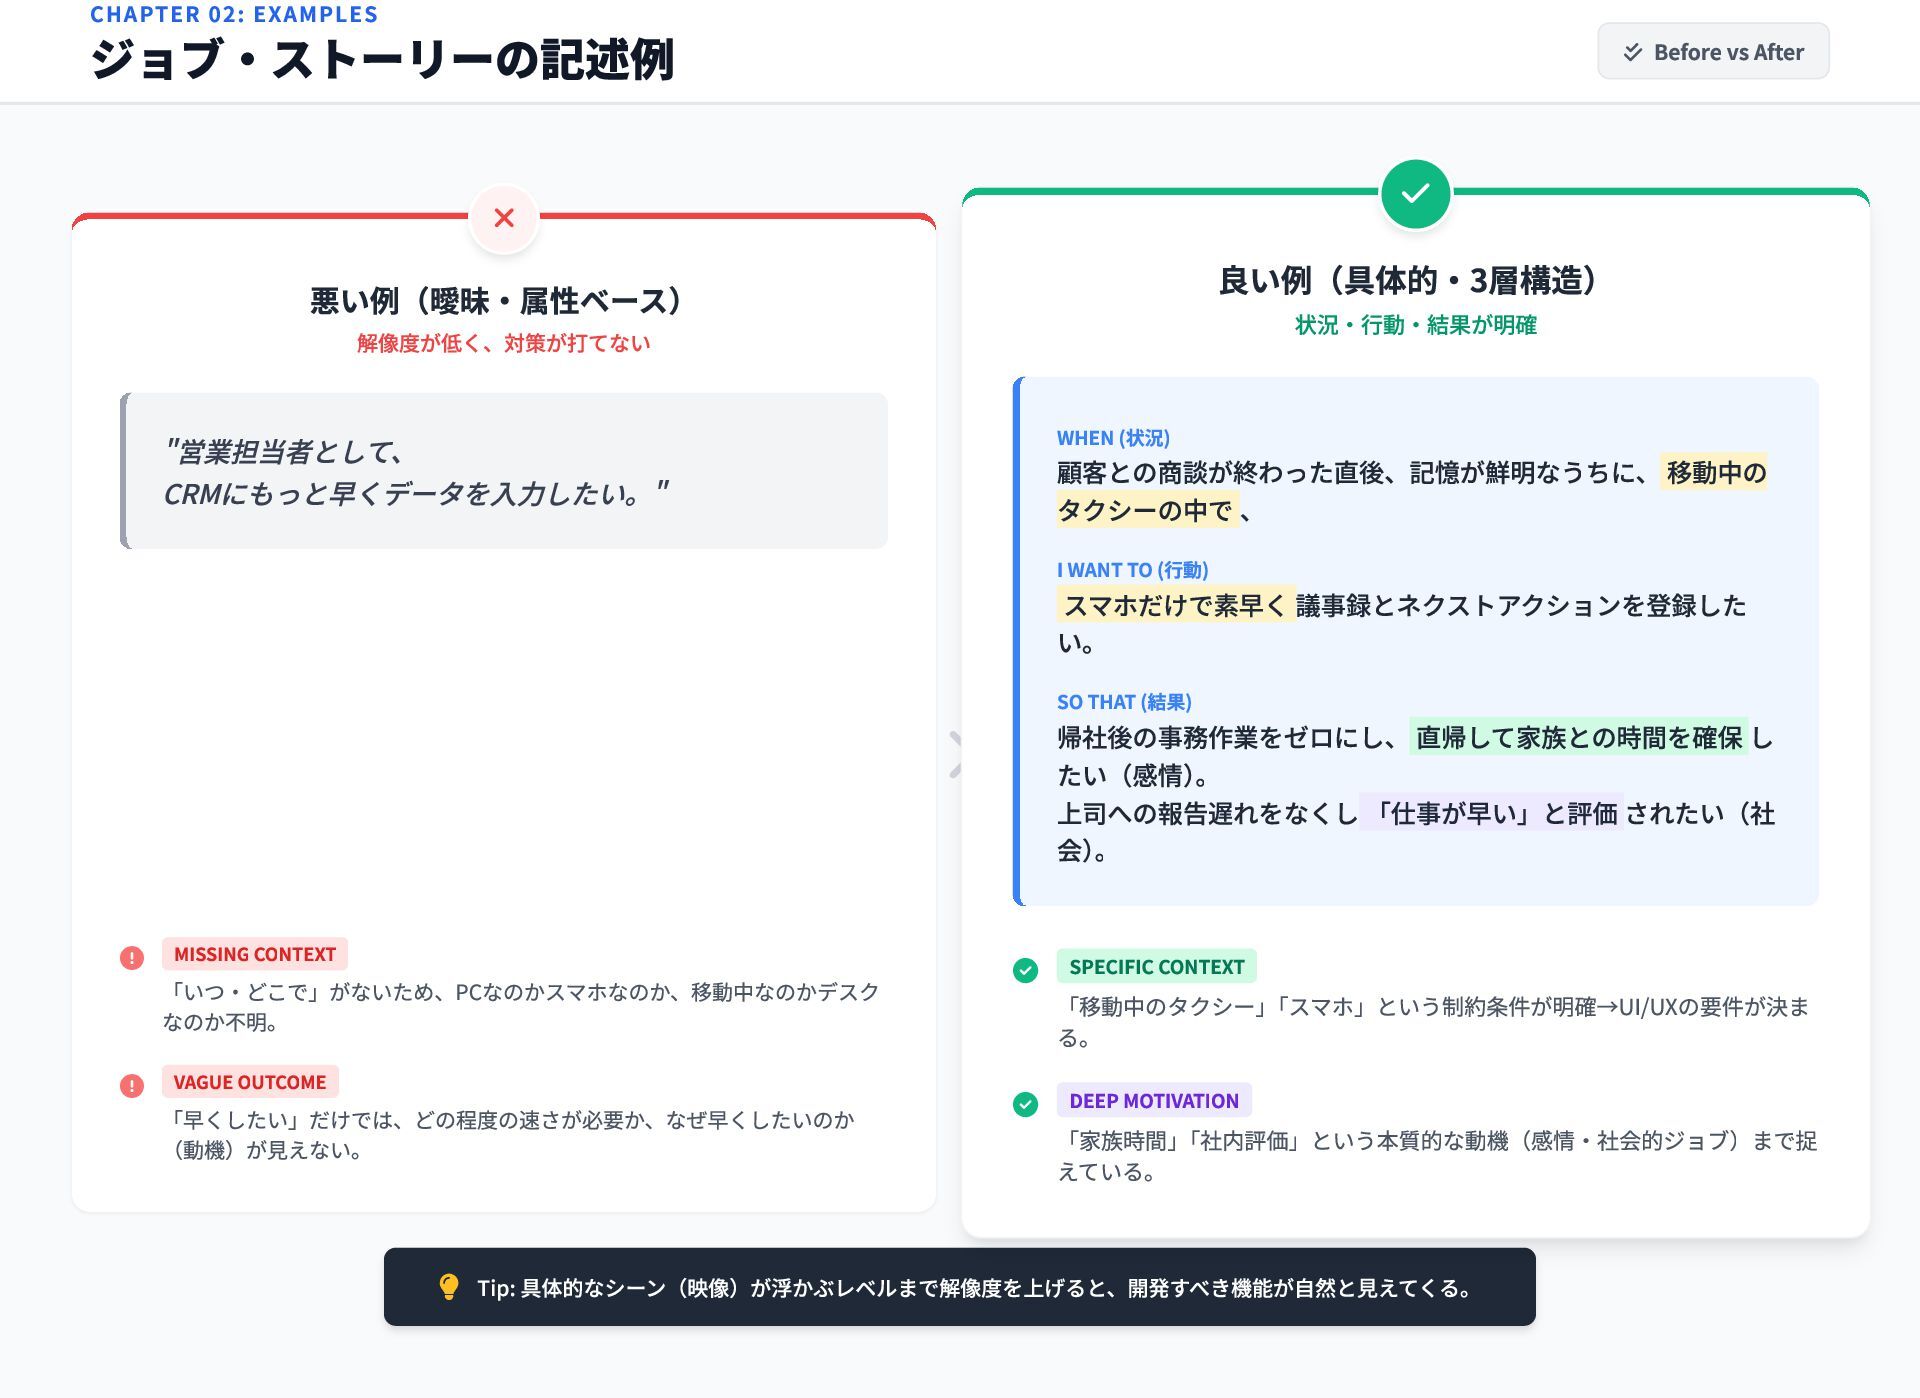Select the MISSING CONTEXT red tag
This screenshot has height=1398, width=1920.
click(x=254, y=954)
